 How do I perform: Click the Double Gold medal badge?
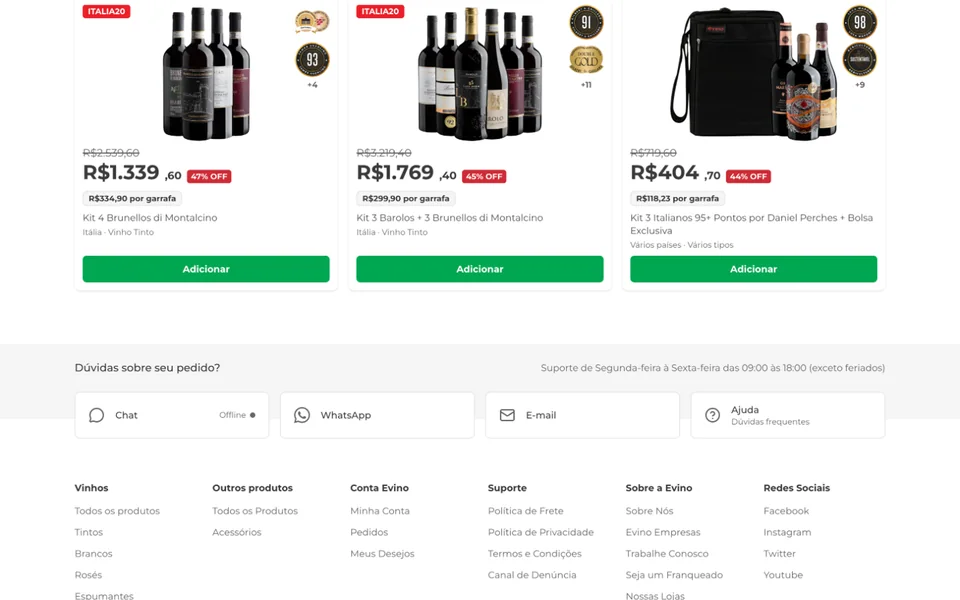pyautogui.click(x=586, y=60)
